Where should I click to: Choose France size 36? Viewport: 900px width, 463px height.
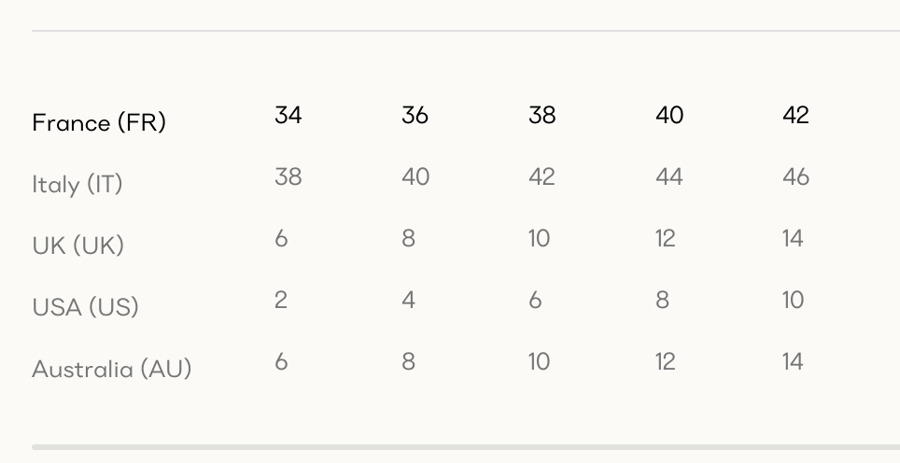pyautogui.click(x=415, y=115)
